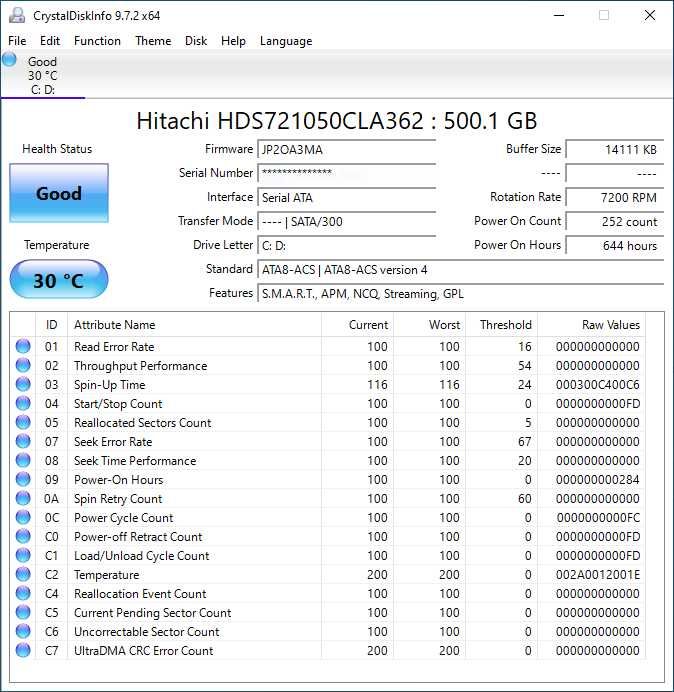The width and height of the screenshot is (674, 692).
Task: Click the Firmware field JP2OA3MA
Action: pos(347,149)
